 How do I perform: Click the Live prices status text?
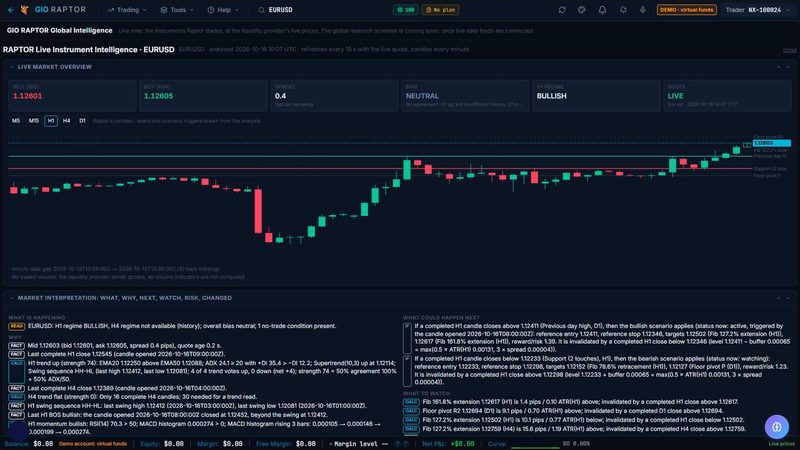click(781, 444)
